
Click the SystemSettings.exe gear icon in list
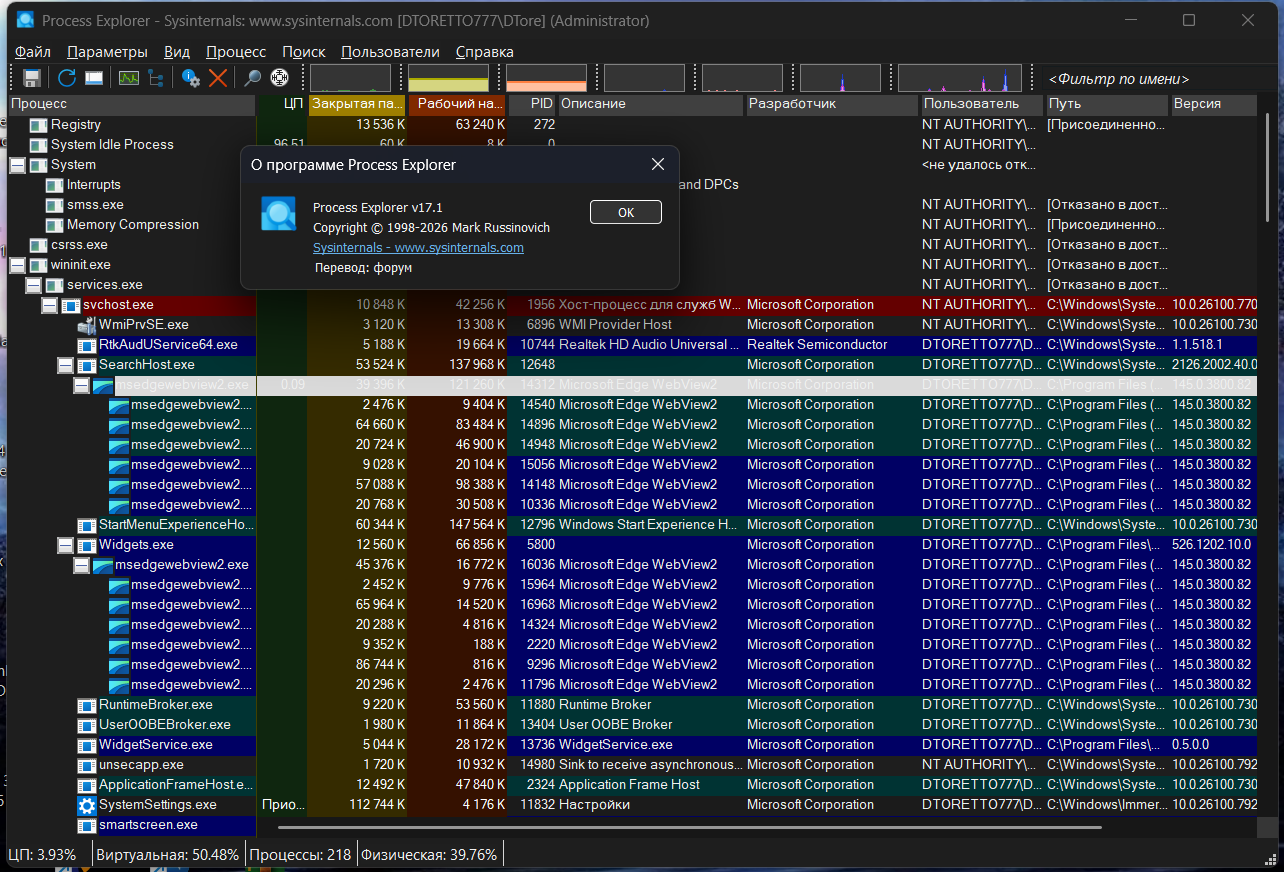(87, 805)
